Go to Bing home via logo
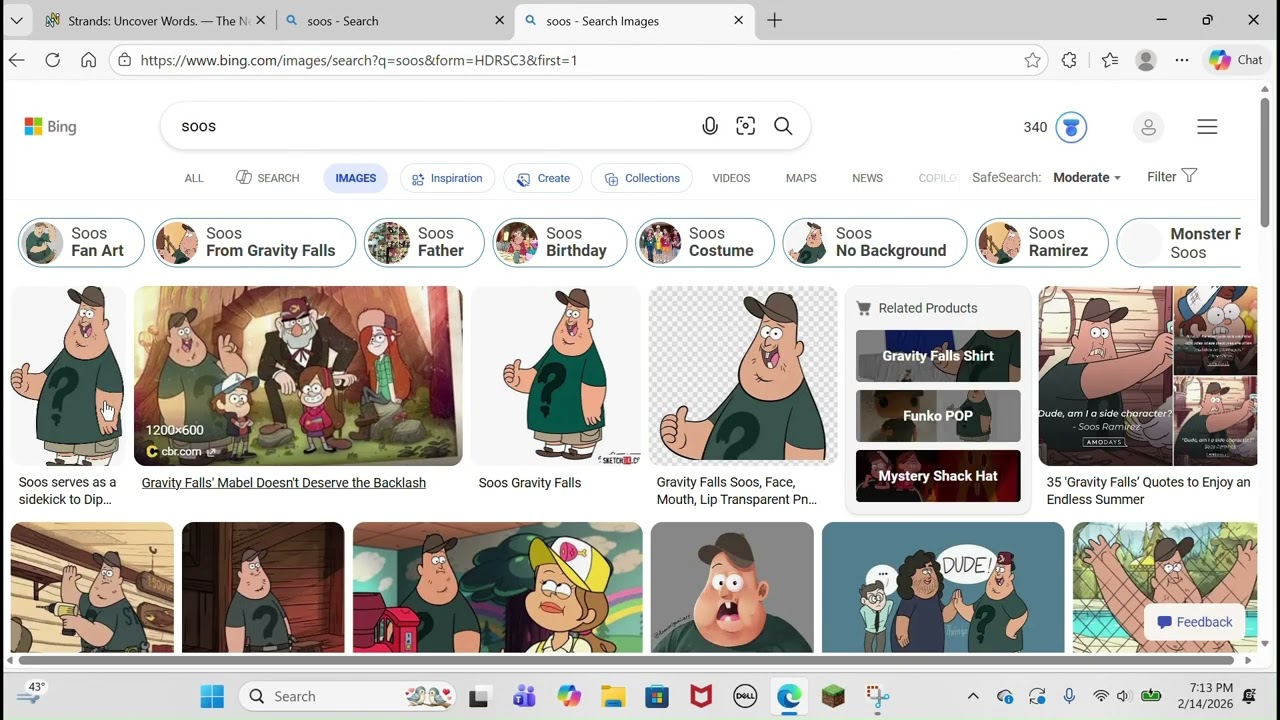This screenshot has width=1280, height=720. [x=50, y=126]
